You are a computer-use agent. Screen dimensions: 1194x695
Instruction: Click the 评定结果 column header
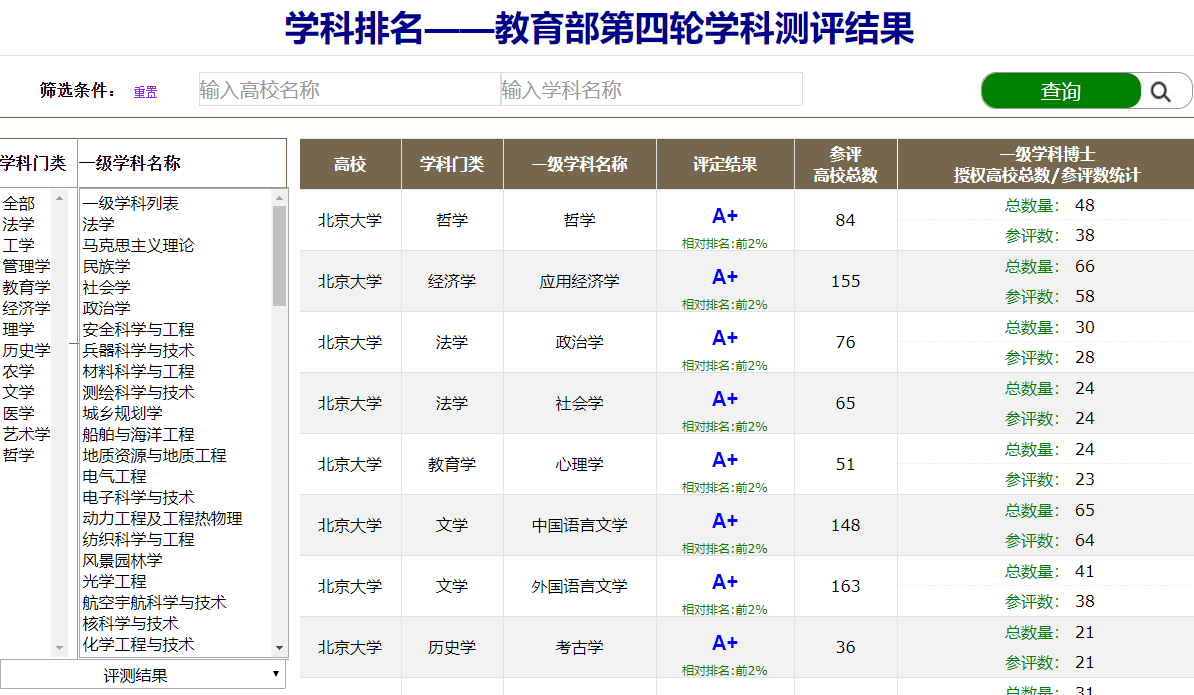(725, 164)
